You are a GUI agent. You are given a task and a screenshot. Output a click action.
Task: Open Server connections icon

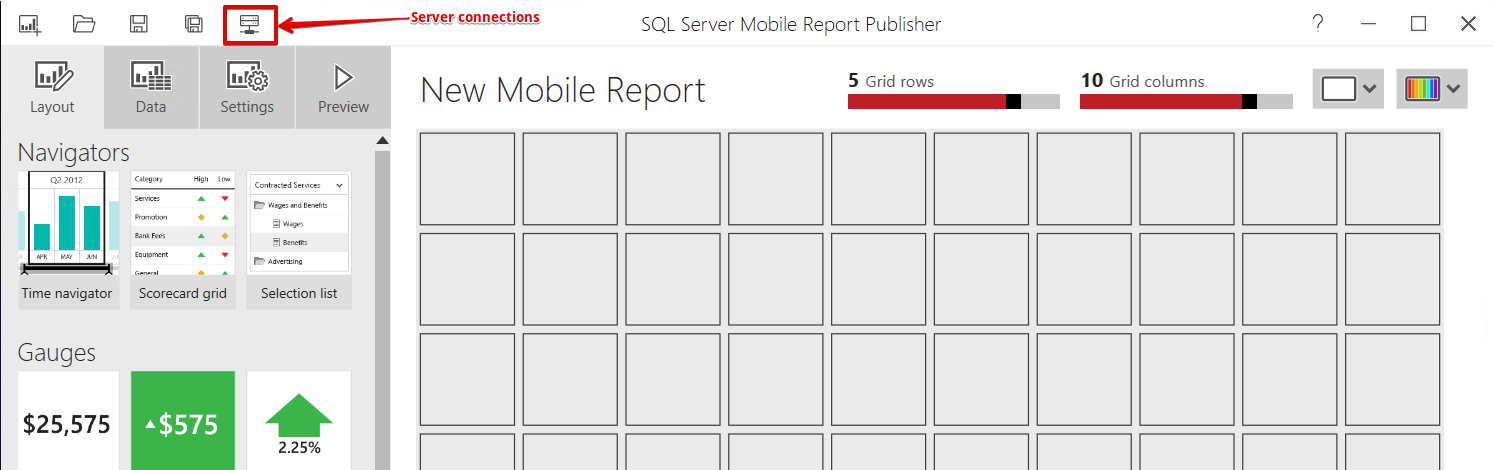pos(250,25)
